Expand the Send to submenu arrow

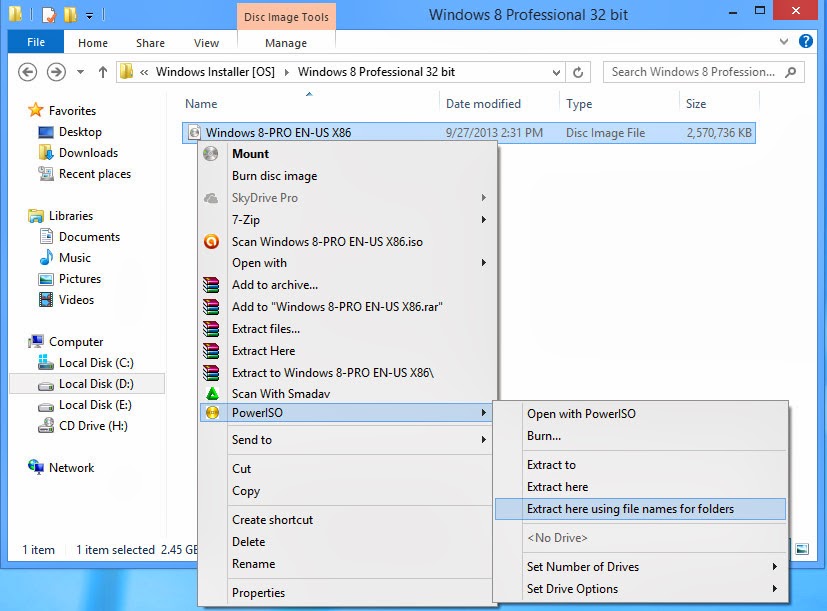pyautogui.click(x=484, y=440)
